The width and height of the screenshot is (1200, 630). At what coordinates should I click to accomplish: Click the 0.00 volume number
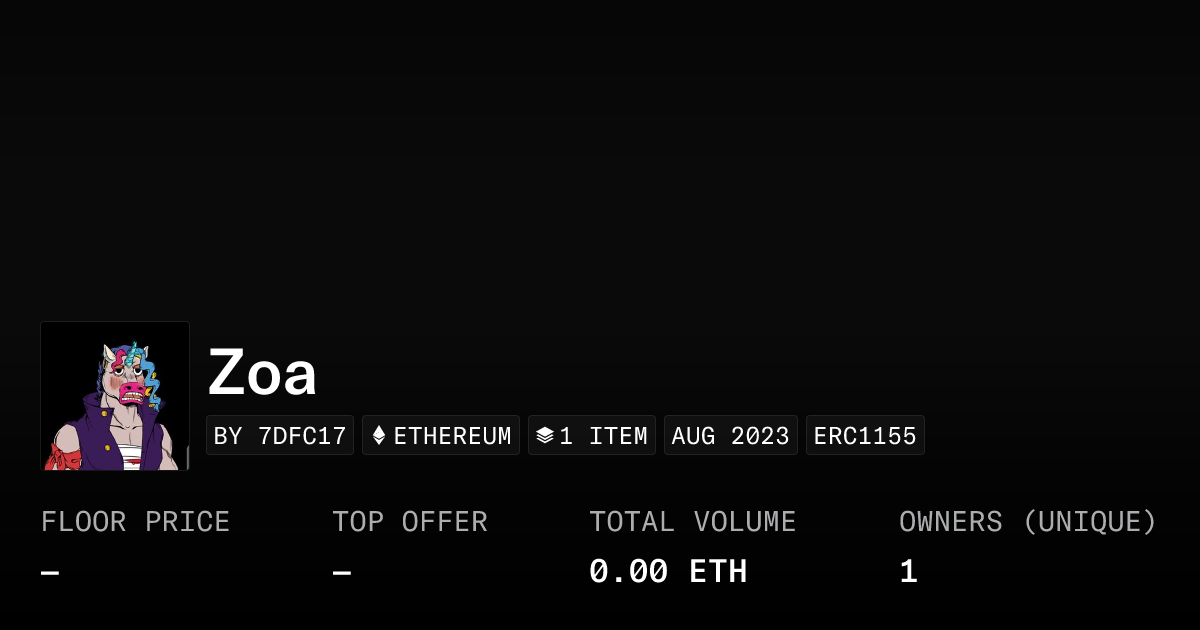click(x=628, y=572)
